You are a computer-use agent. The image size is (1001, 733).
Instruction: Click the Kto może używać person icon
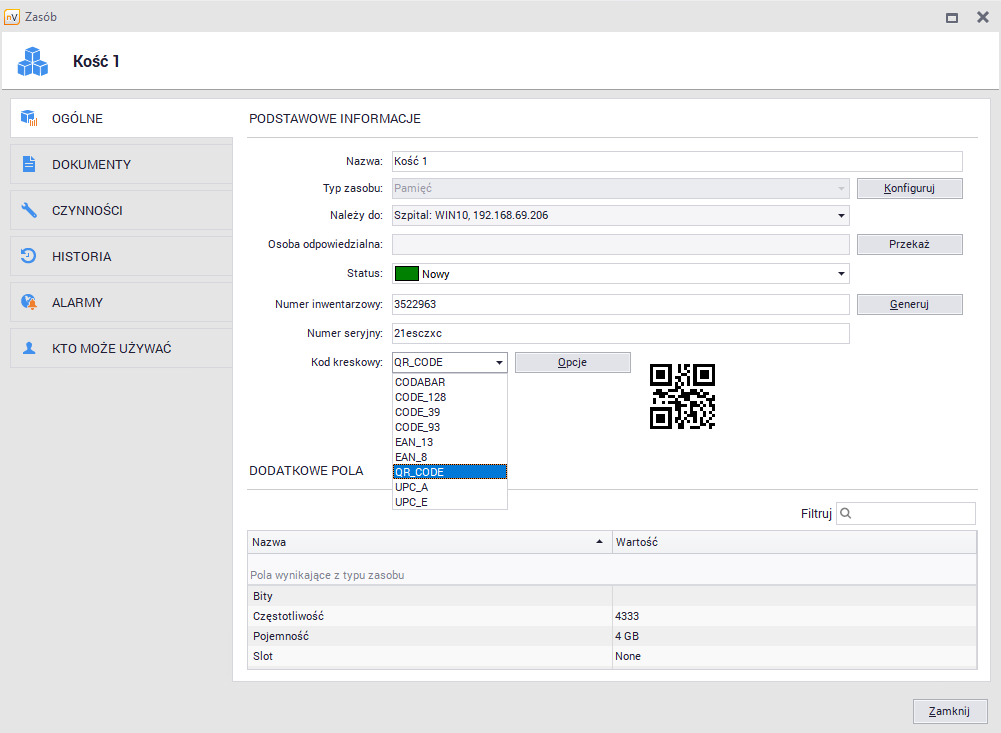pyautogui.click(x=29, y=349)
